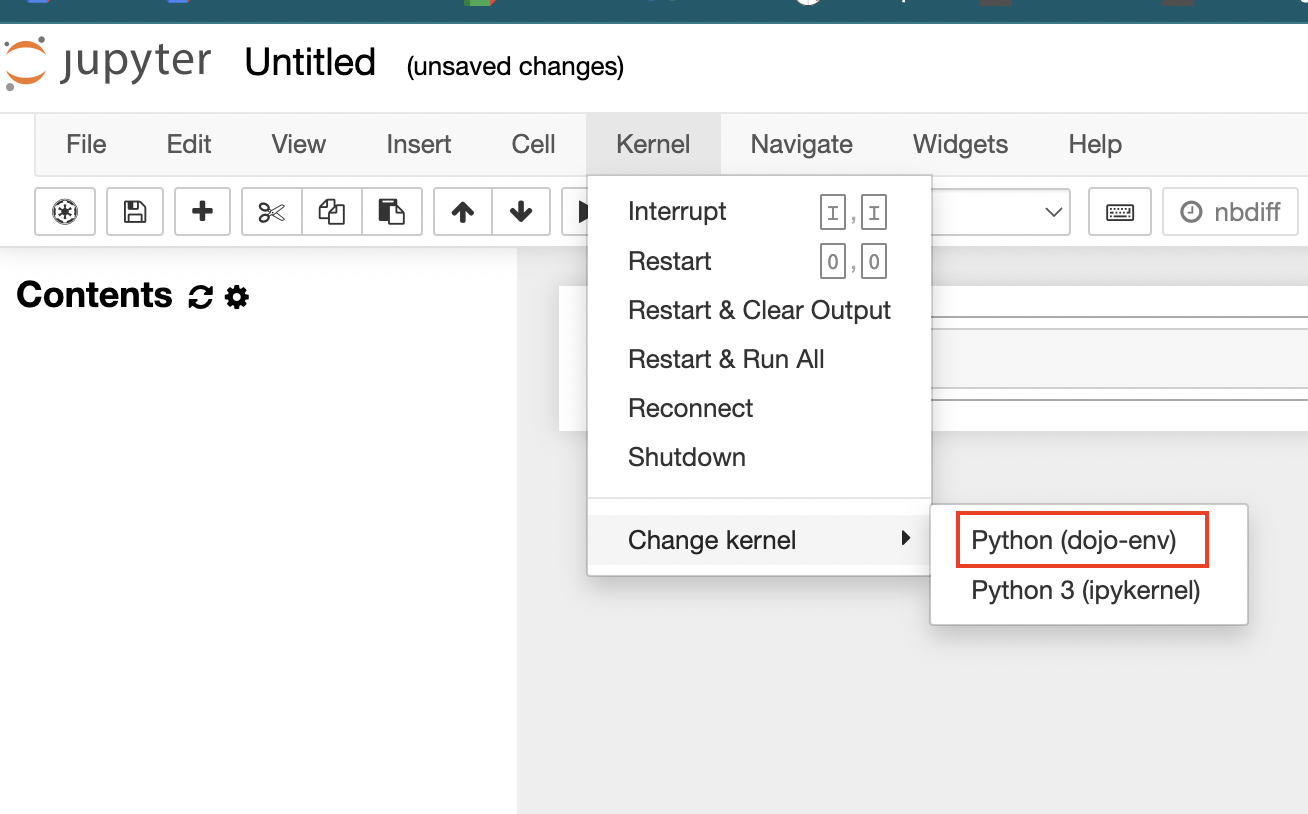Move cell up with arrow icon

click(462, 212)
